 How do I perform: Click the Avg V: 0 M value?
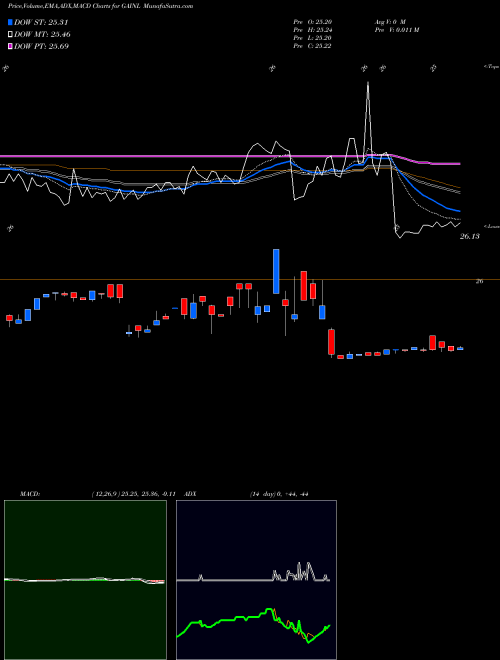389,21
